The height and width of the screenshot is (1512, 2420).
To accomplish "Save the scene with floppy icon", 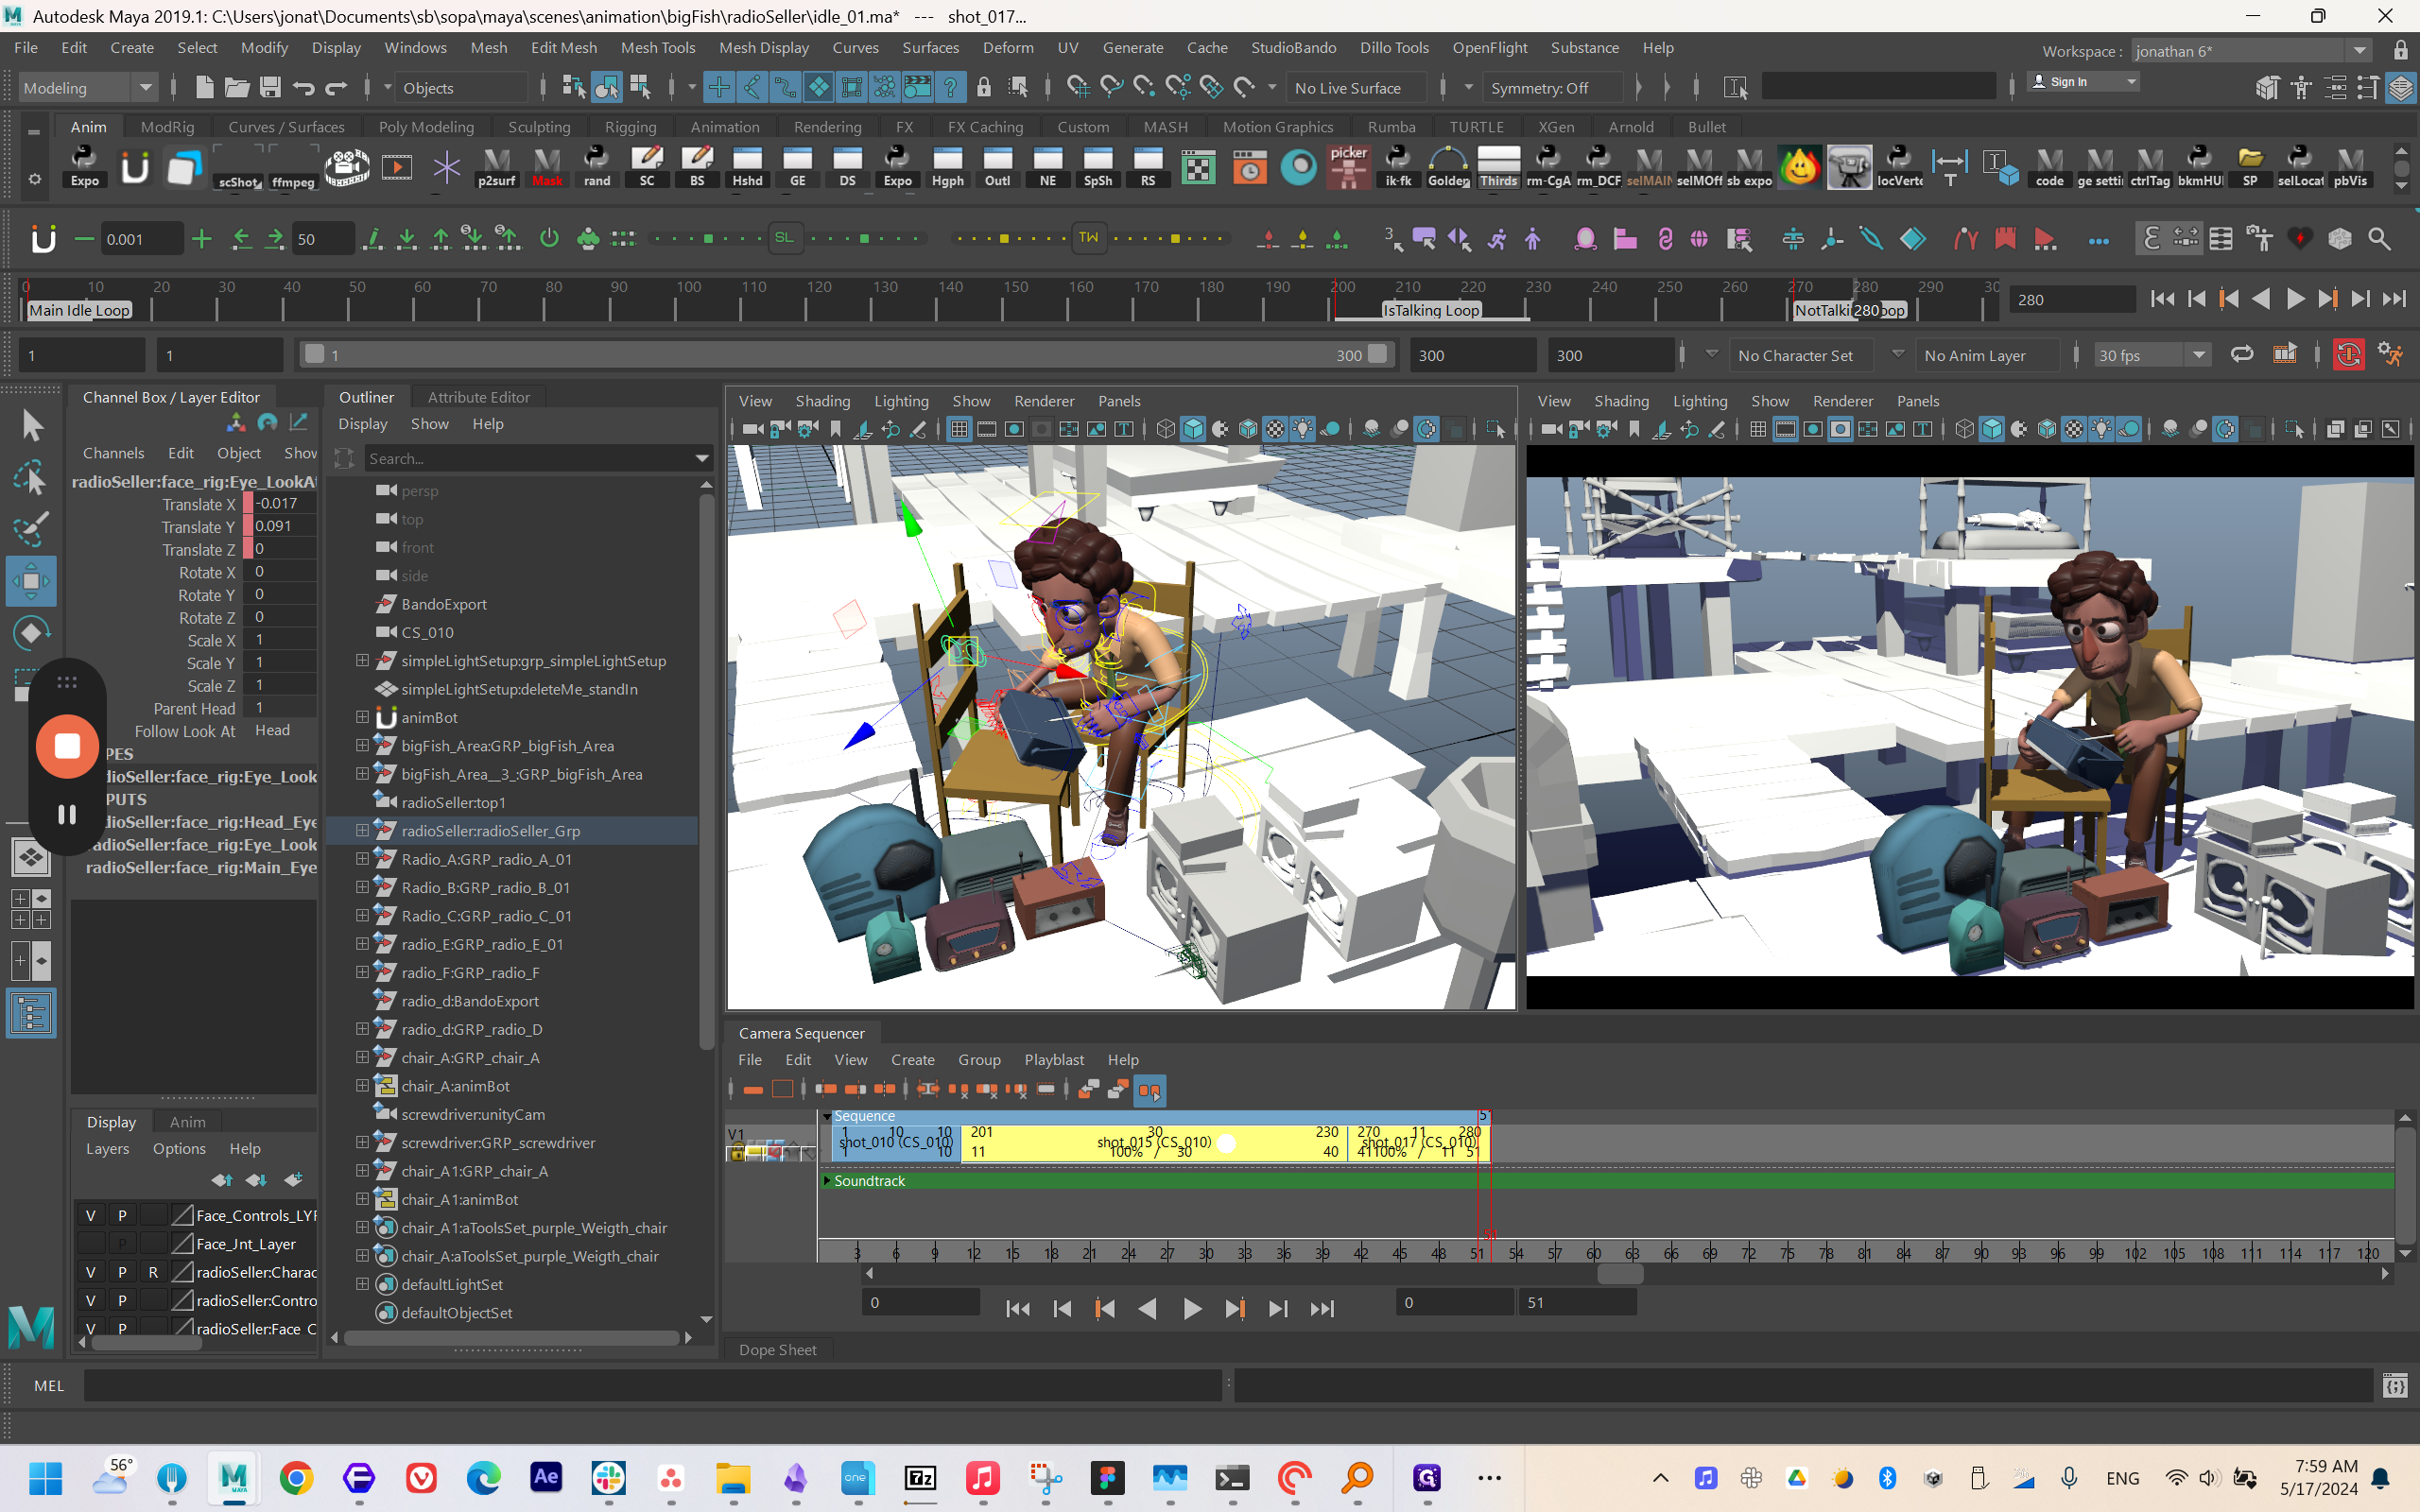I will 270,87.
